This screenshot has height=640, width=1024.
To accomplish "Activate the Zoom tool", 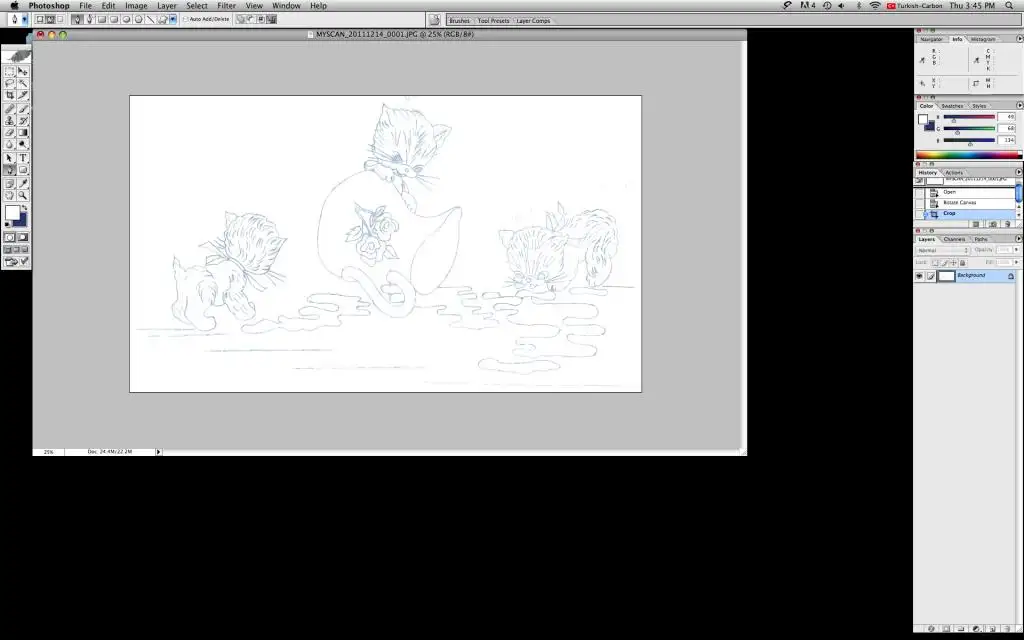I will (x=23, y=195).
